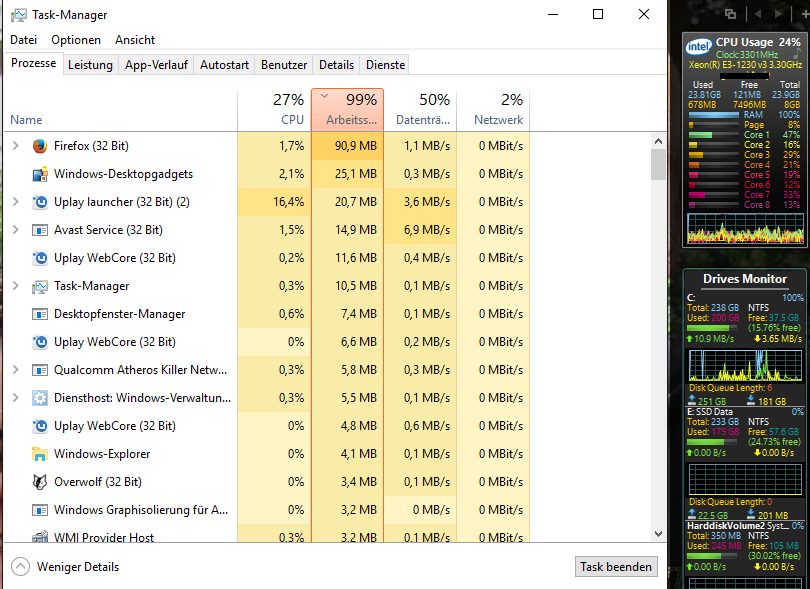Viewport: 810px width, 589px height.
Task: Select the Prozesse tab
Action: click(x=34, y=64)
